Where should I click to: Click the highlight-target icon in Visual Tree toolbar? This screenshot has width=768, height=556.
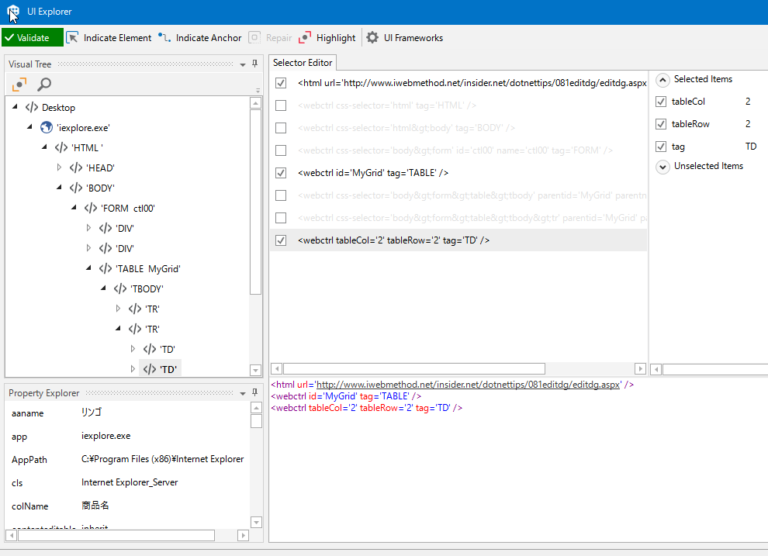pos(20,84)
